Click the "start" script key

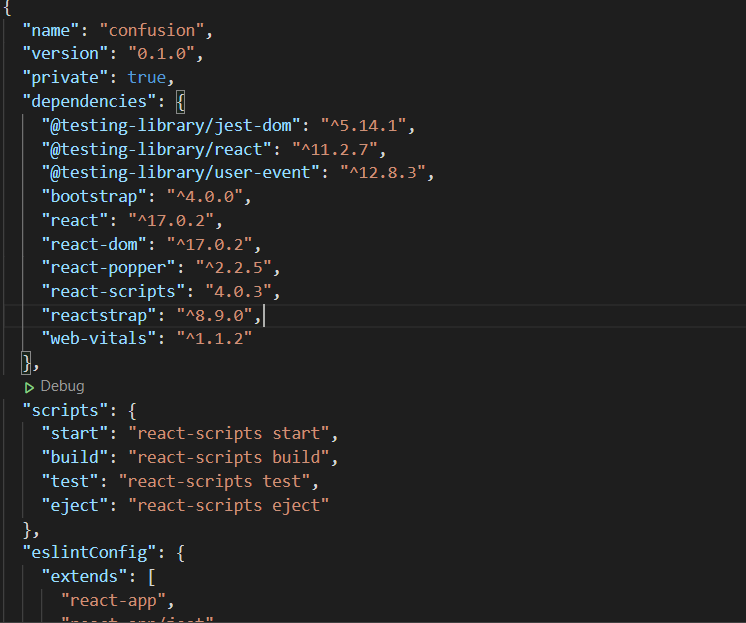pos(75,433)
